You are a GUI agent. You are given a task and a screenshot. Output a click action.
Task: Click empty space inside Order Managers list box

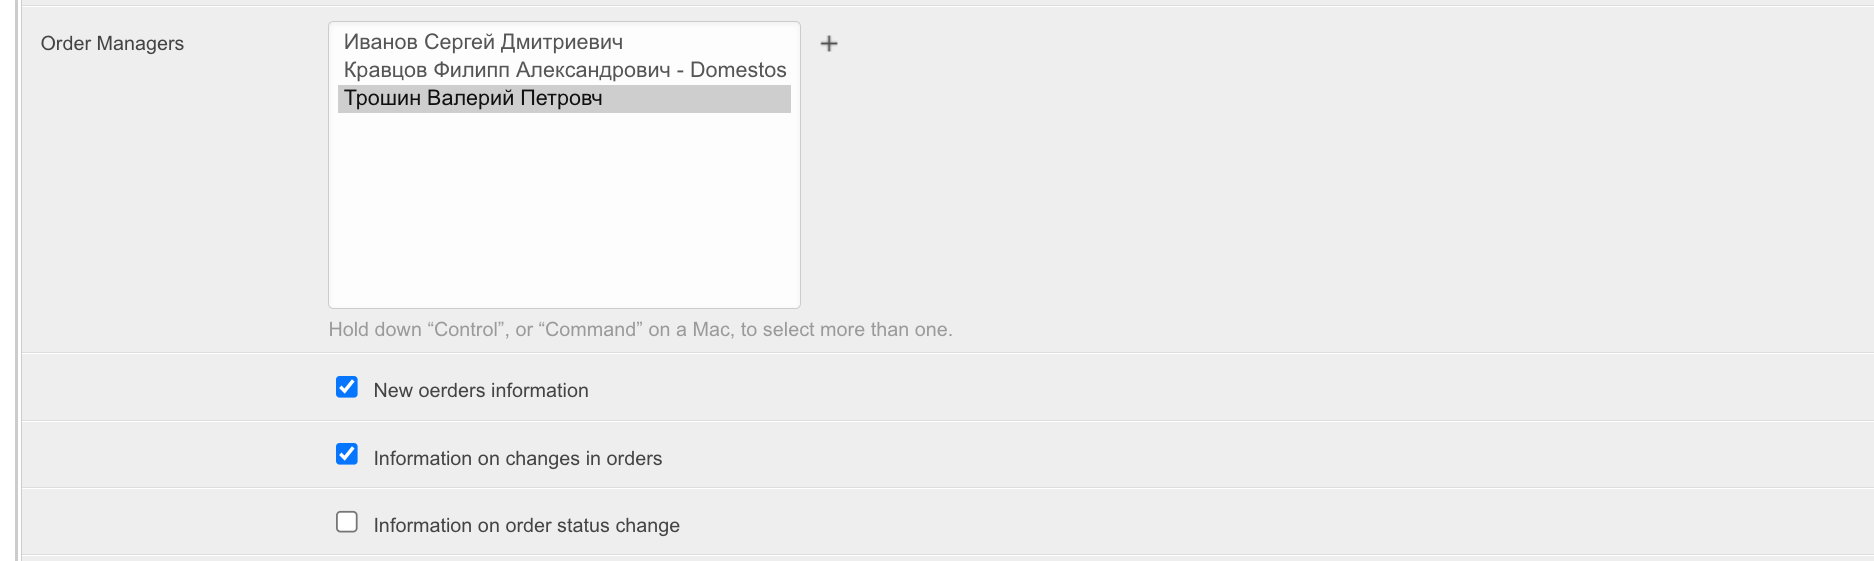(564, 210)
